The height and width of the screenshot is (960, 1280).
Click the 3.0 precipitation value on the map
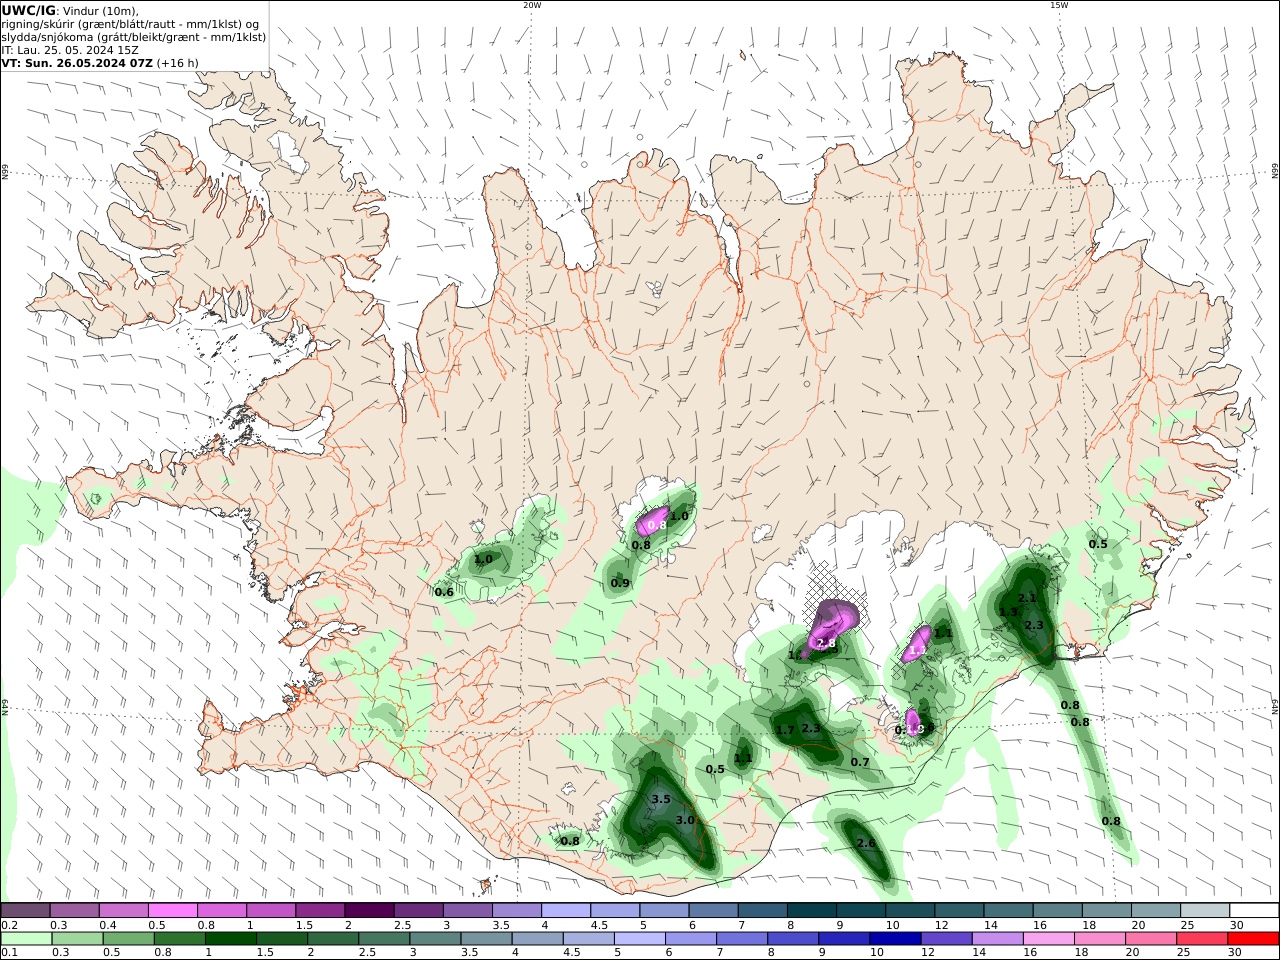[685, 820]
